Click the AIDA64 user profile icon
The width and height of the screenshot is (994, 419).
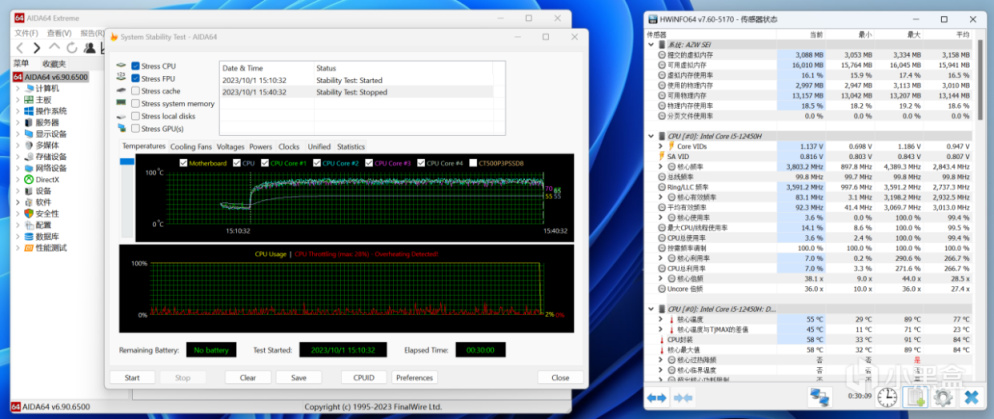tap(89, 48)
